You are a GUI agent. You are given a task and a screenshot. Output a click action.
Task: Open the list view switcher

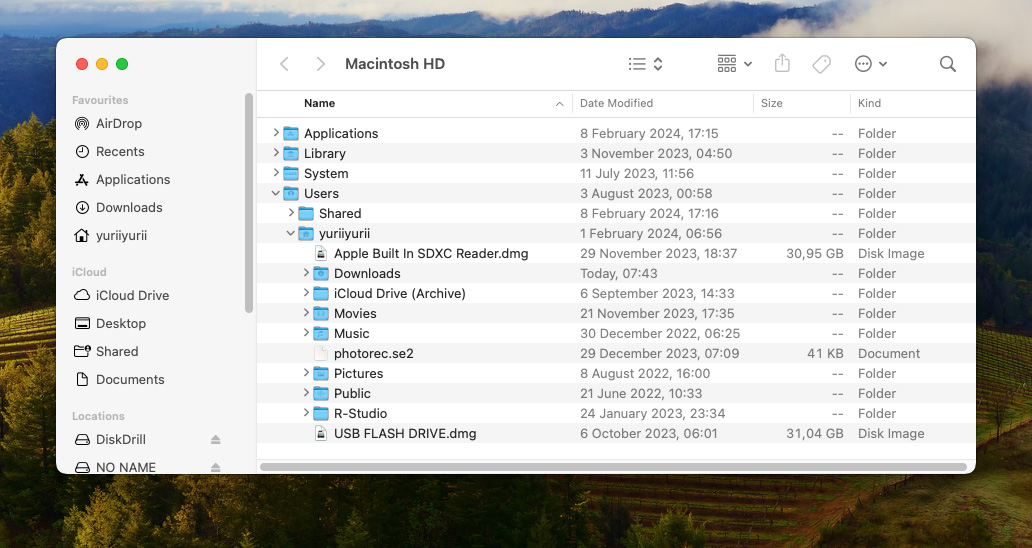(646, 64)
